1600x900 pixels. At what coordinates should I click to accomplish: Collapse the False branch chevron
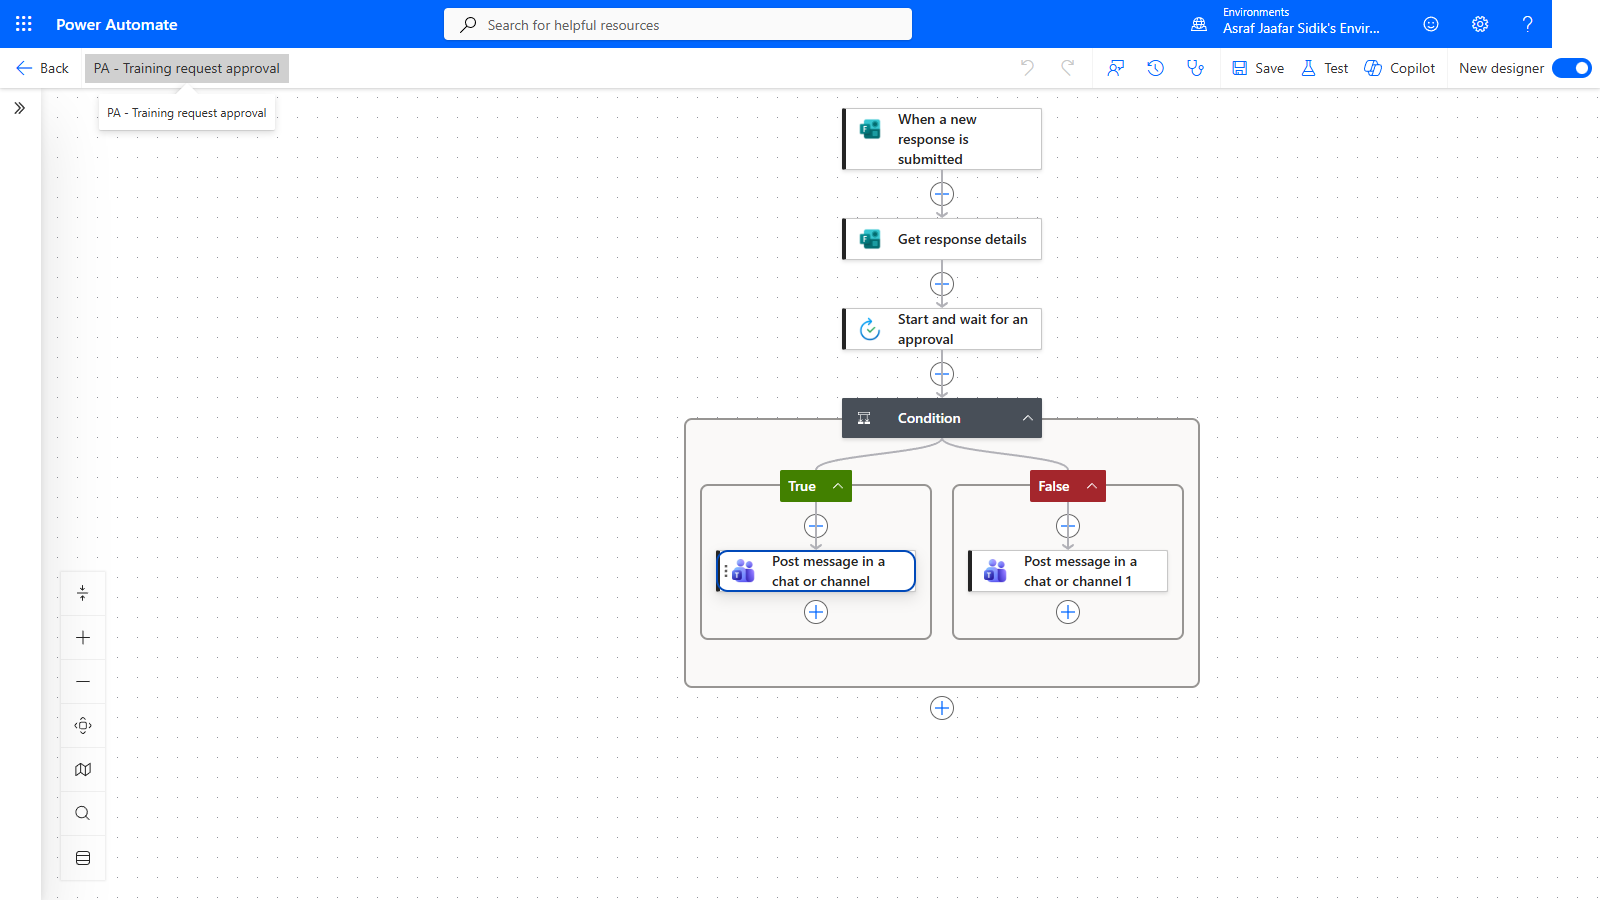tap(1092, 486)
